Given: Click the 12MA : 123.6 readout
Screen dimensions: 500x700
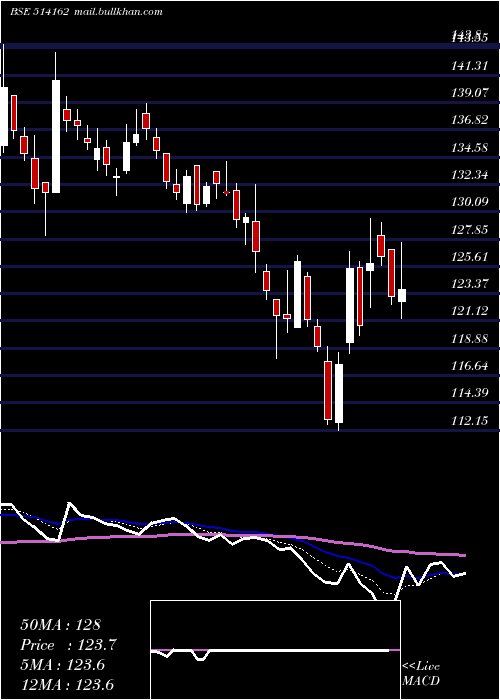Looking at the screenshot, I should (x=67, y=685).
